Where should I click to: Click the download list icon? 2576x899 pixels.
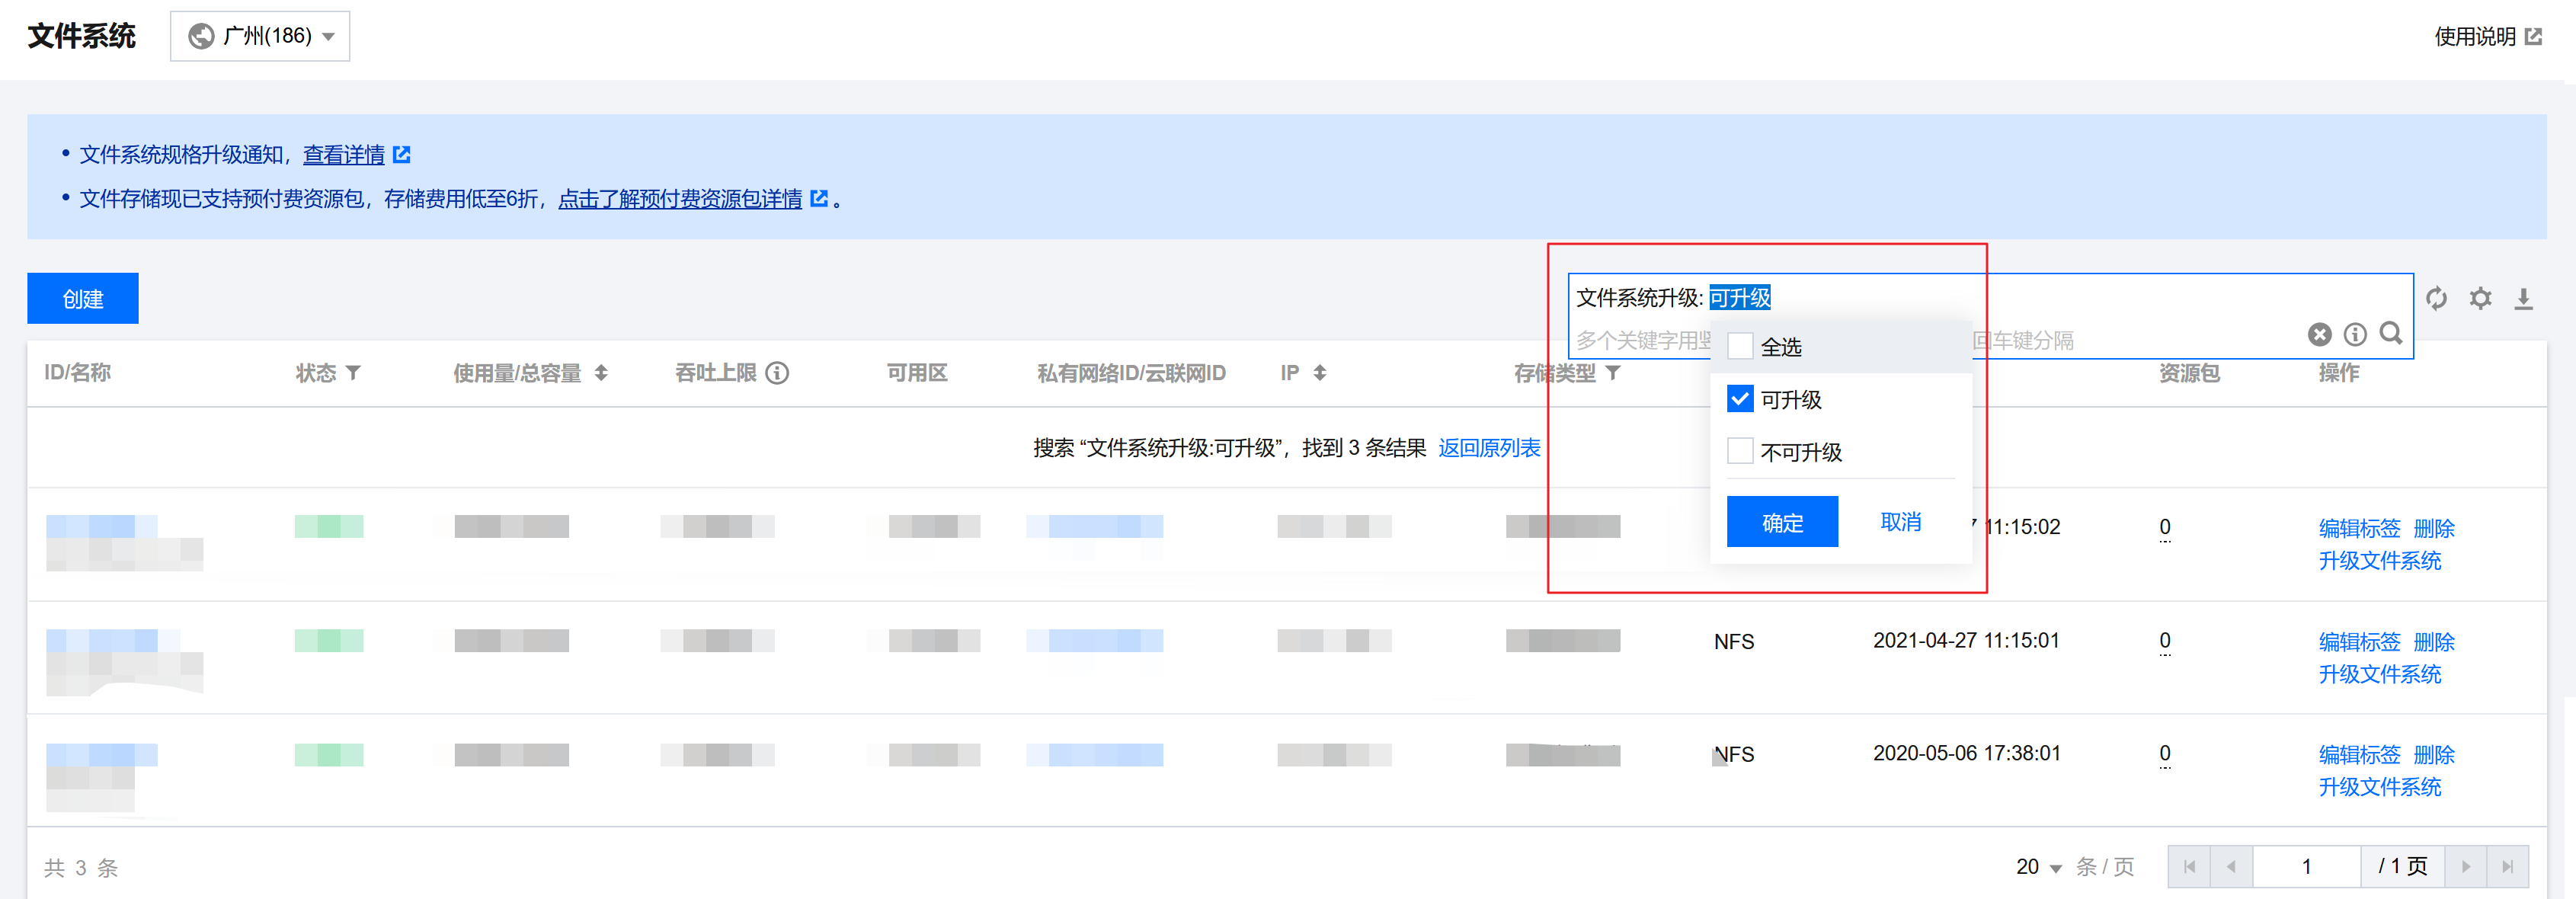pos(2523,298)
